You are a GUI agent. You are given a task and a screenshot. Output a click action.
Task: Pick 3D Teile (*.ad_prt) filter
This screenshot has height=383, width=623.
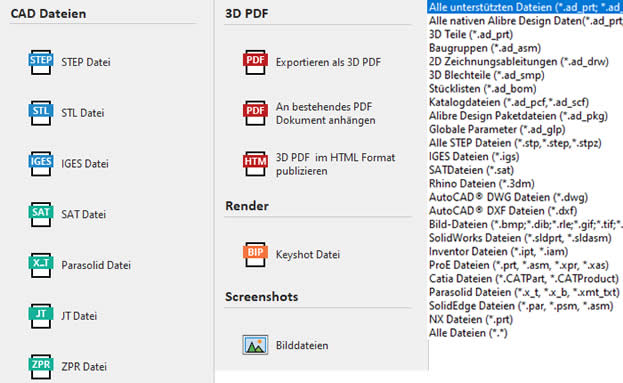tap(471, 35)
